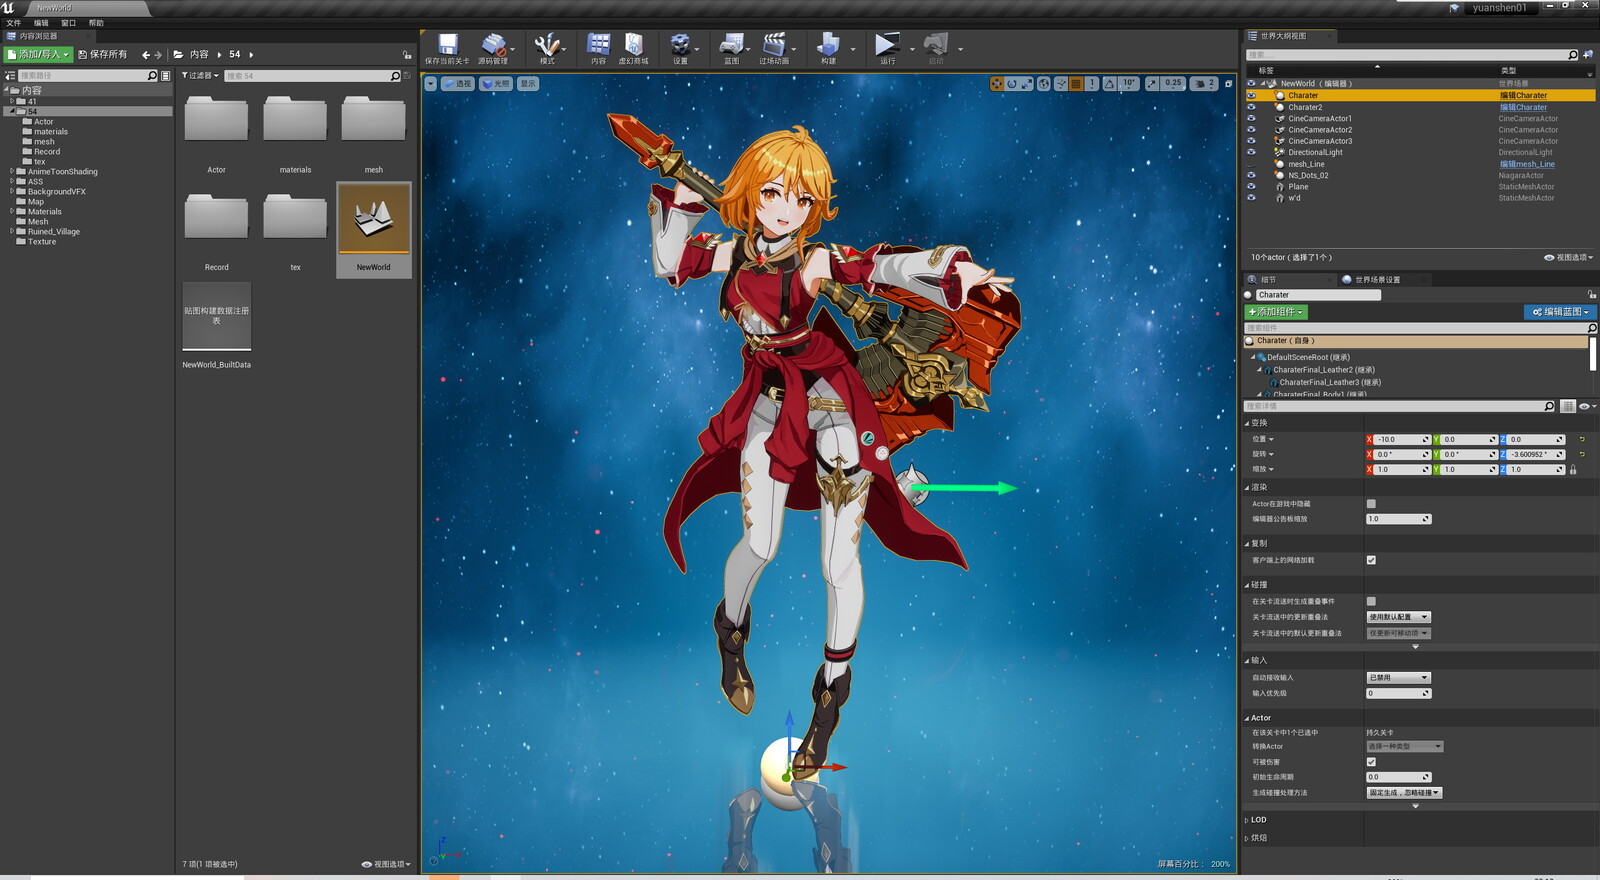The image size is (1600, 880).
Task: Click the Cinematics (过场动画) clapperboard icon
Action: (773, 45)
